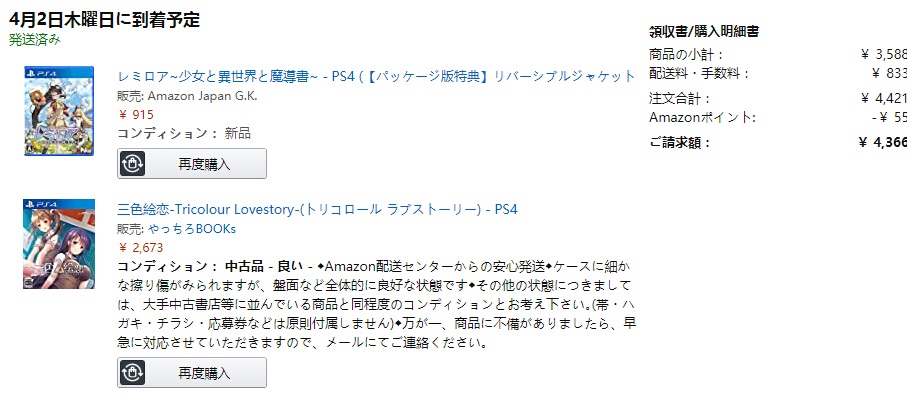The width and height of the screenshot is (907, 400).
Task: Click the 注文合計 label in the summary
Action: 680,98
